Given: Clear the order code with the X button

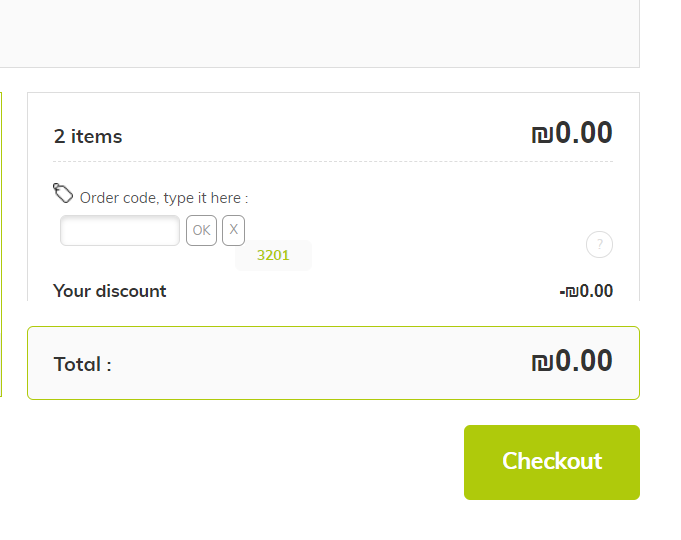Looking at the screenshot, I should 233,230.
